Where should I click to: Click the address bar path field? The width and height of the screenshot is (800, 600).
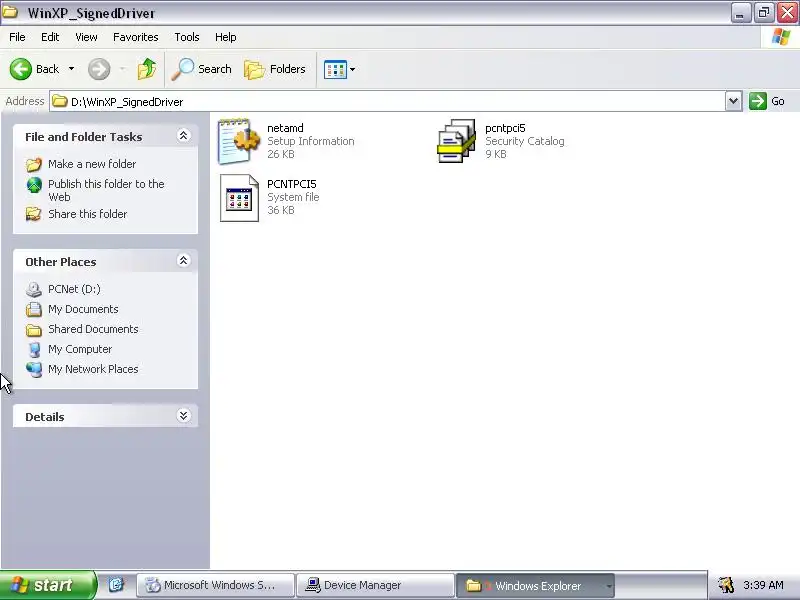[x=387, y=102]
